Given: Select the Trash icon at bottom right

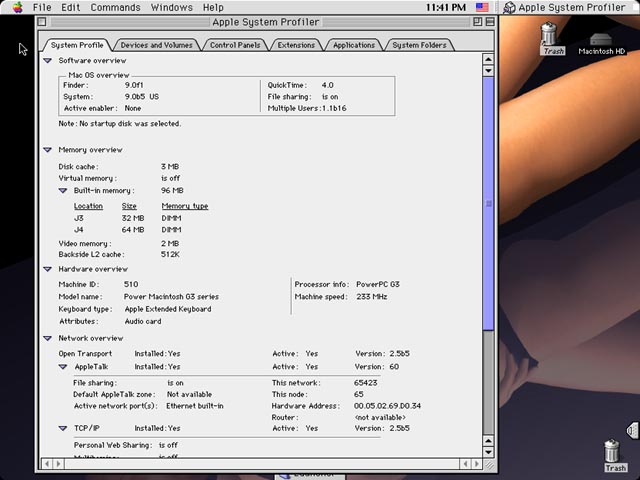Looking at the screenshot, I should [x=615, y=456].
